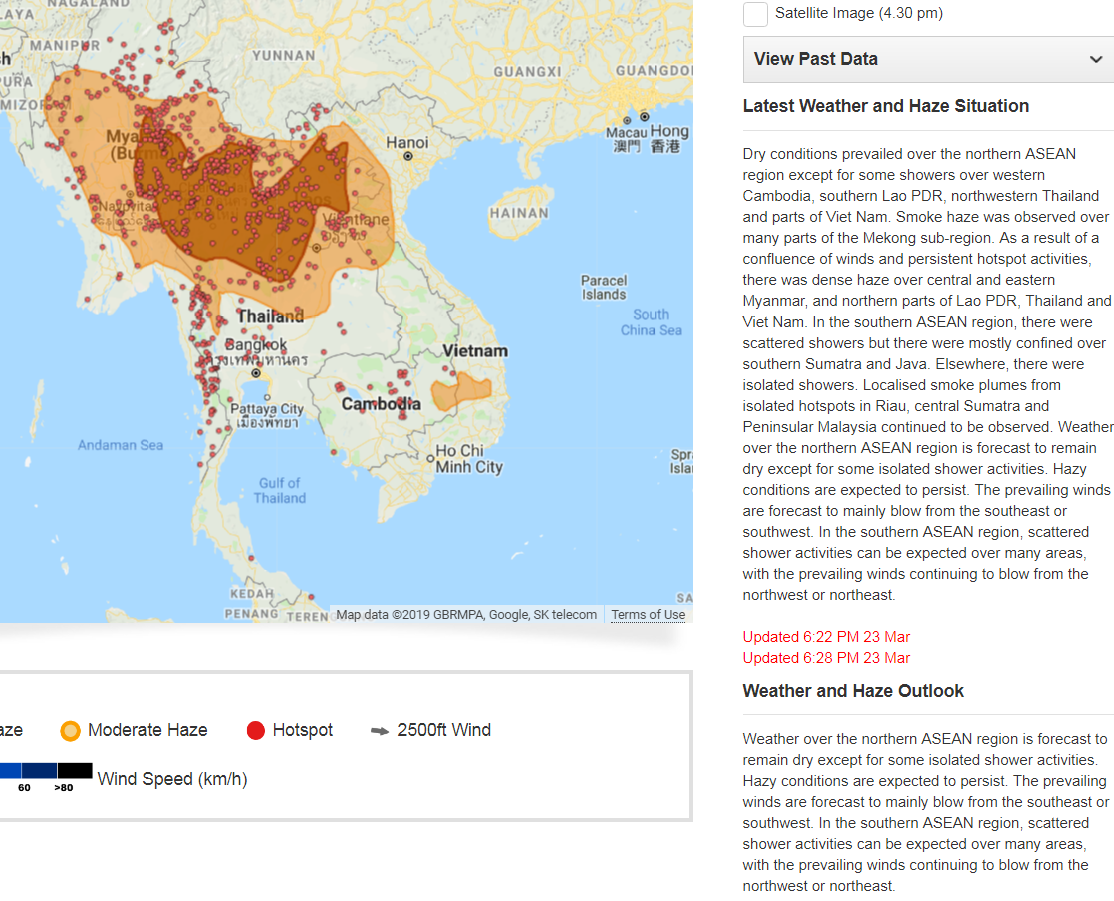1114x901 pixels.
Task: Click the Thailand country label on map
Action: [270, 317]
